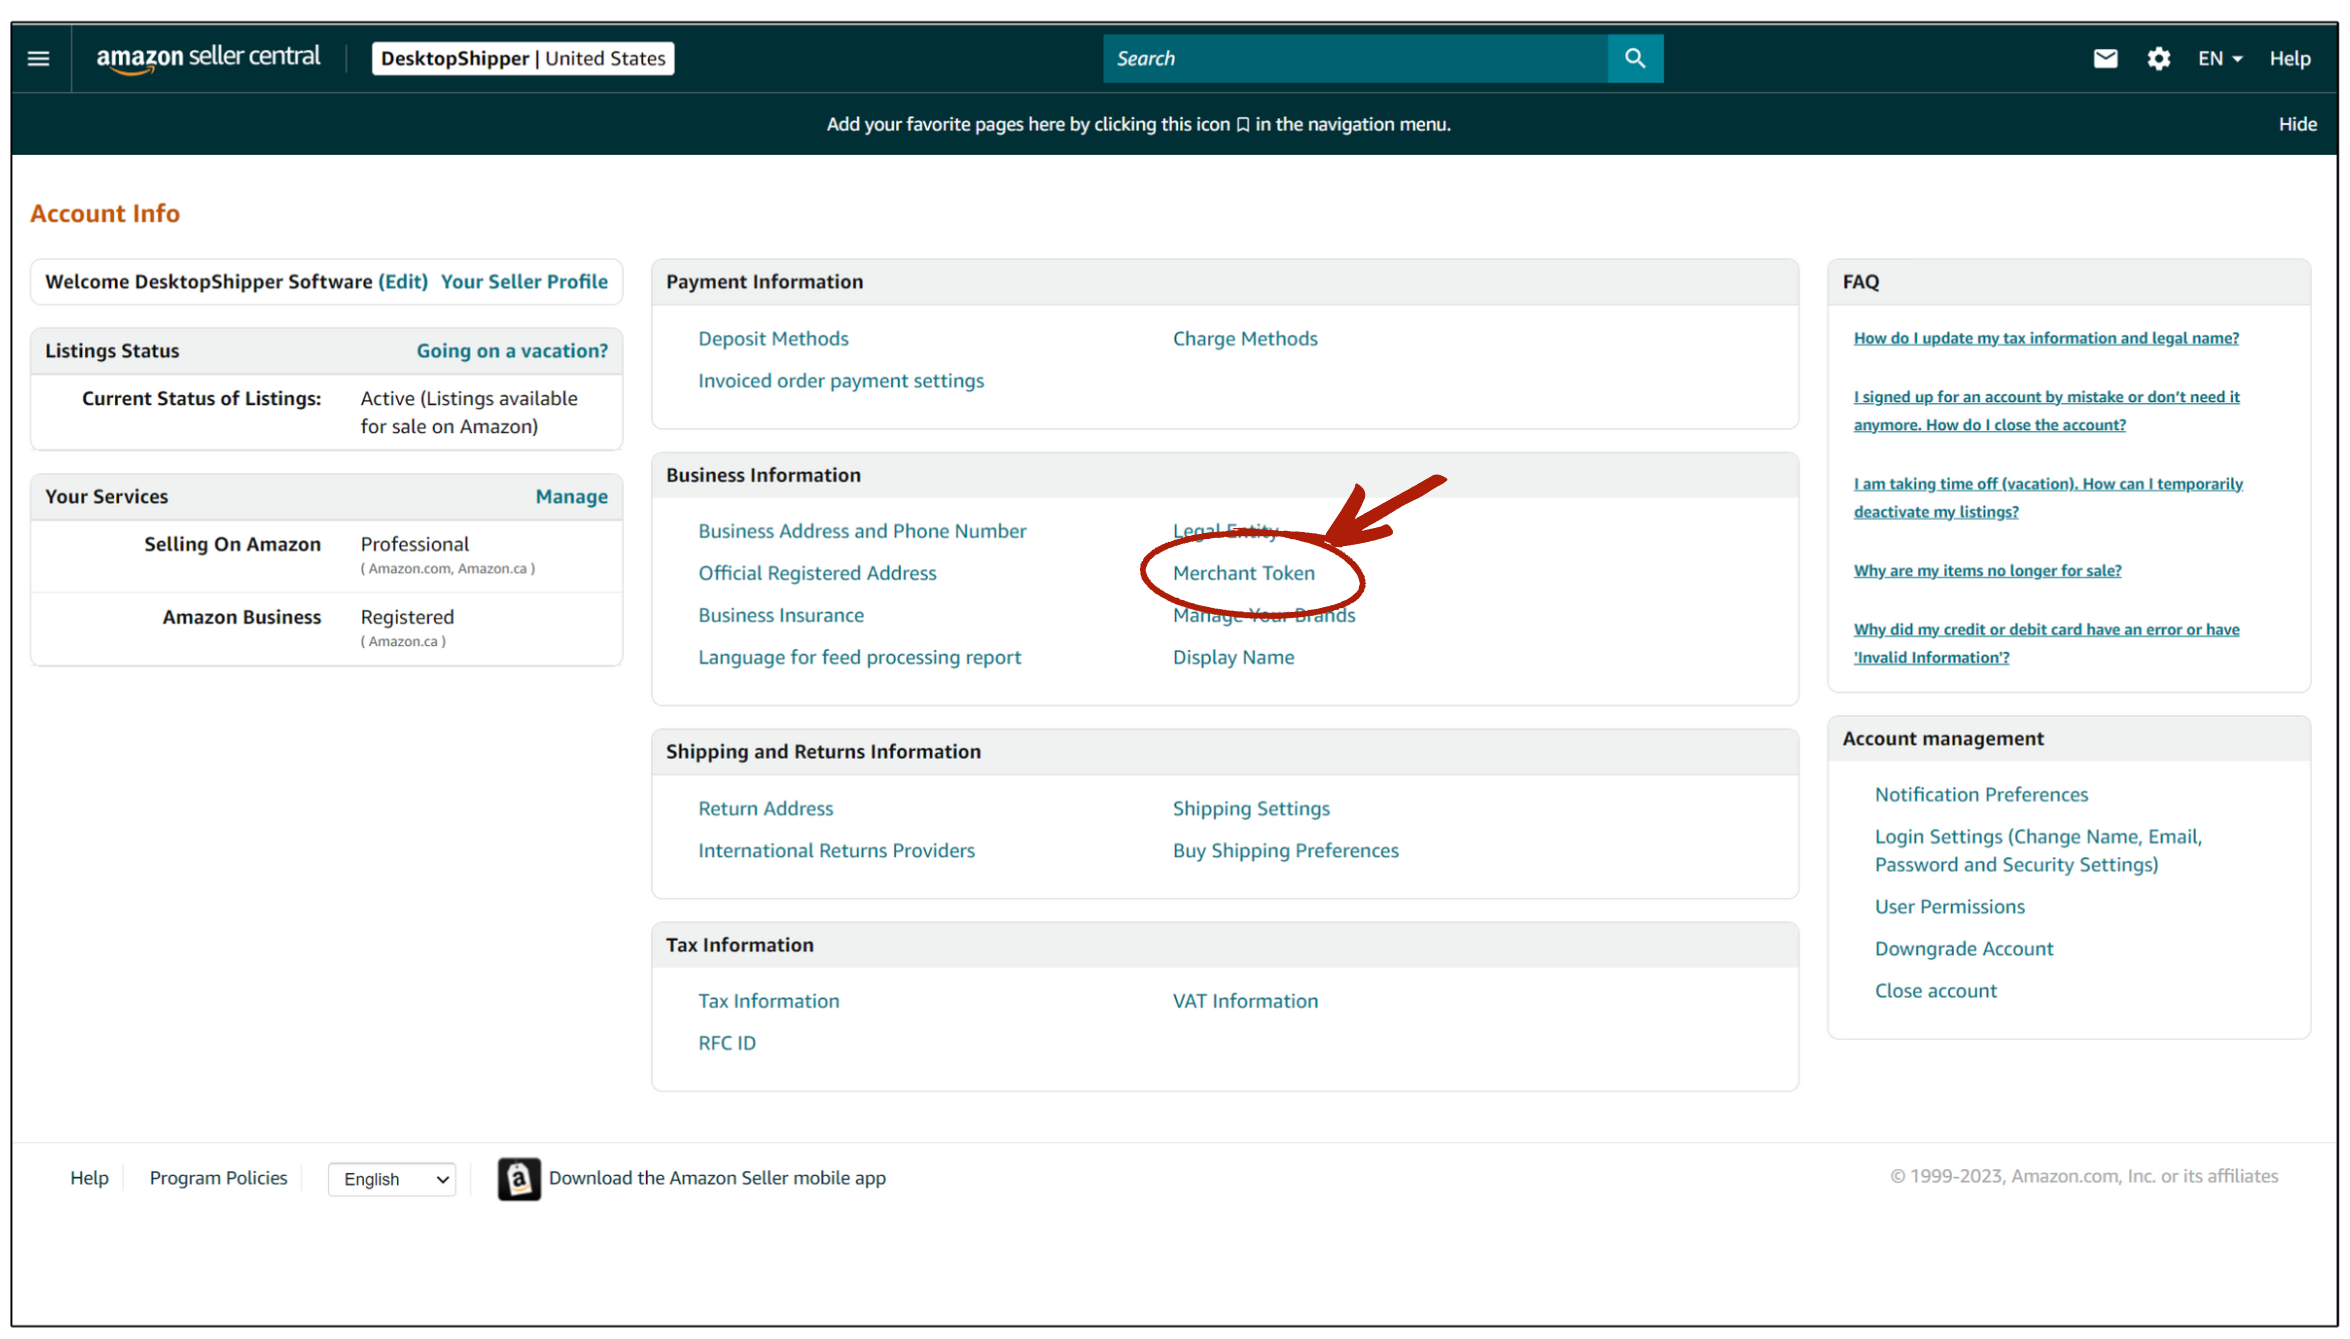Open the messages envelope icon
2350x1339 pixels.
pyautogui.click(x=2105, y=59)
